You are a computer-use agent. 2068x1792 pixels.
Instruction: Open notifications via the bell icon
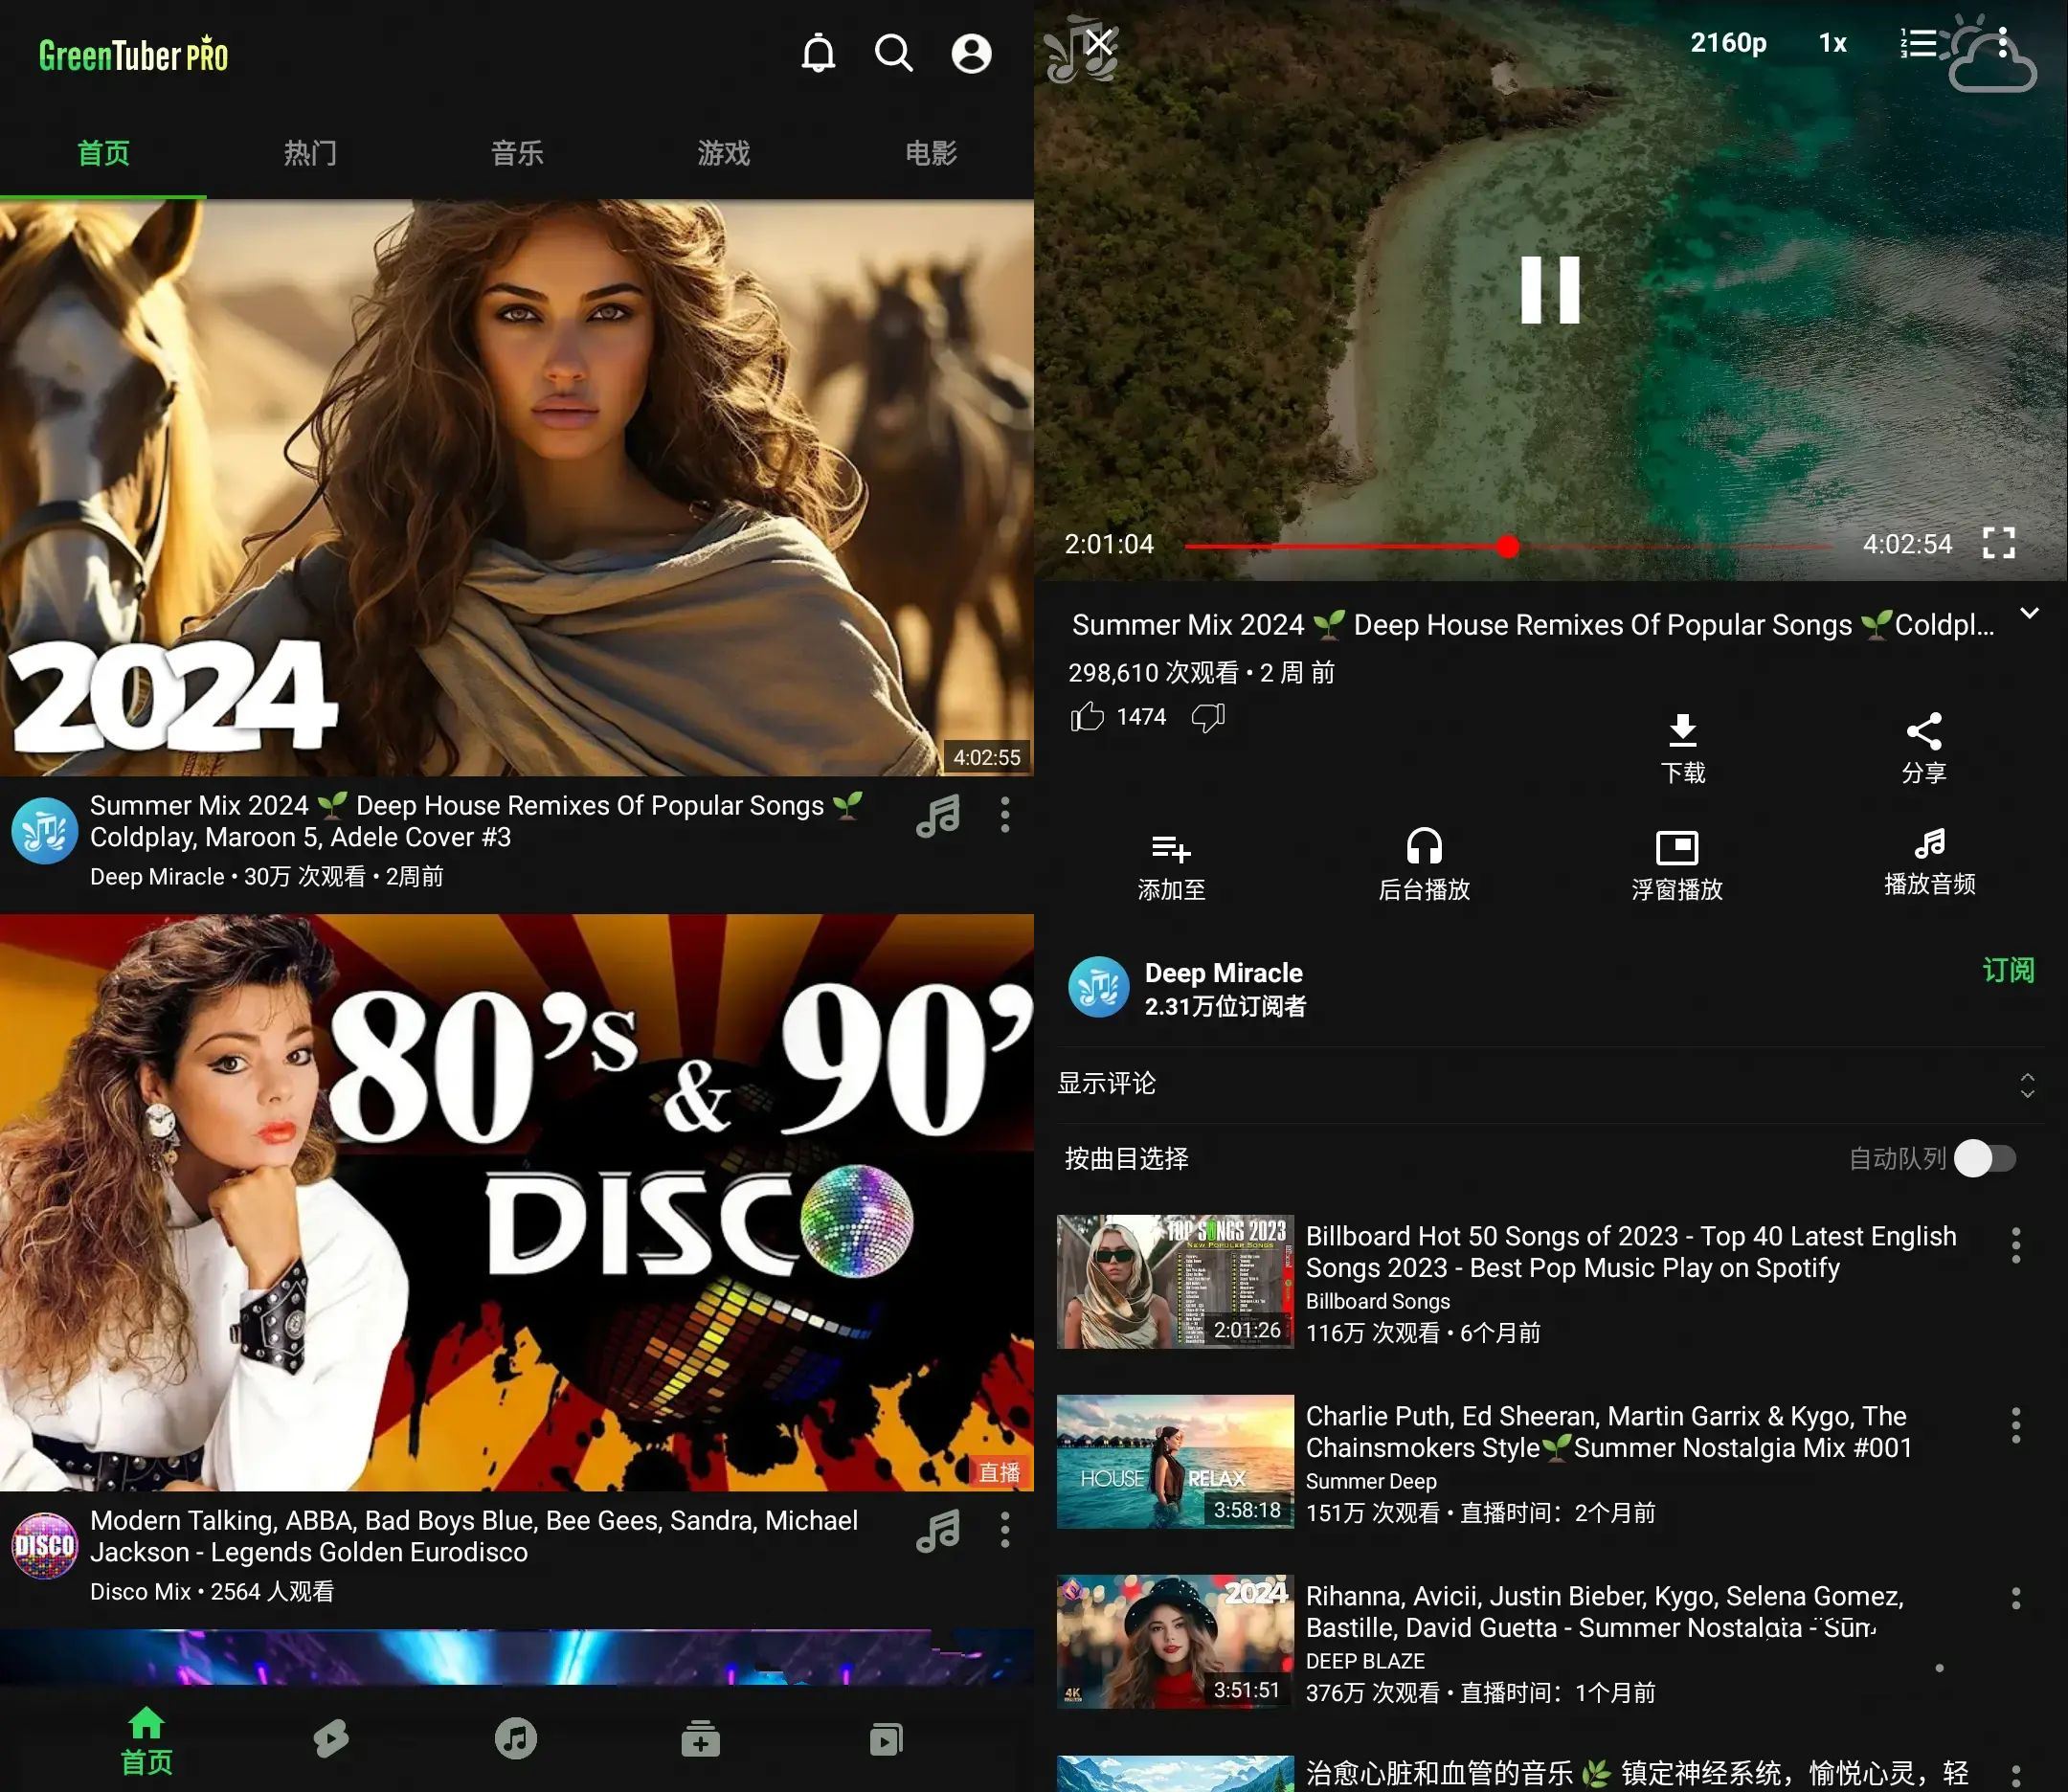pyautogui.click(x=819, y=53)
